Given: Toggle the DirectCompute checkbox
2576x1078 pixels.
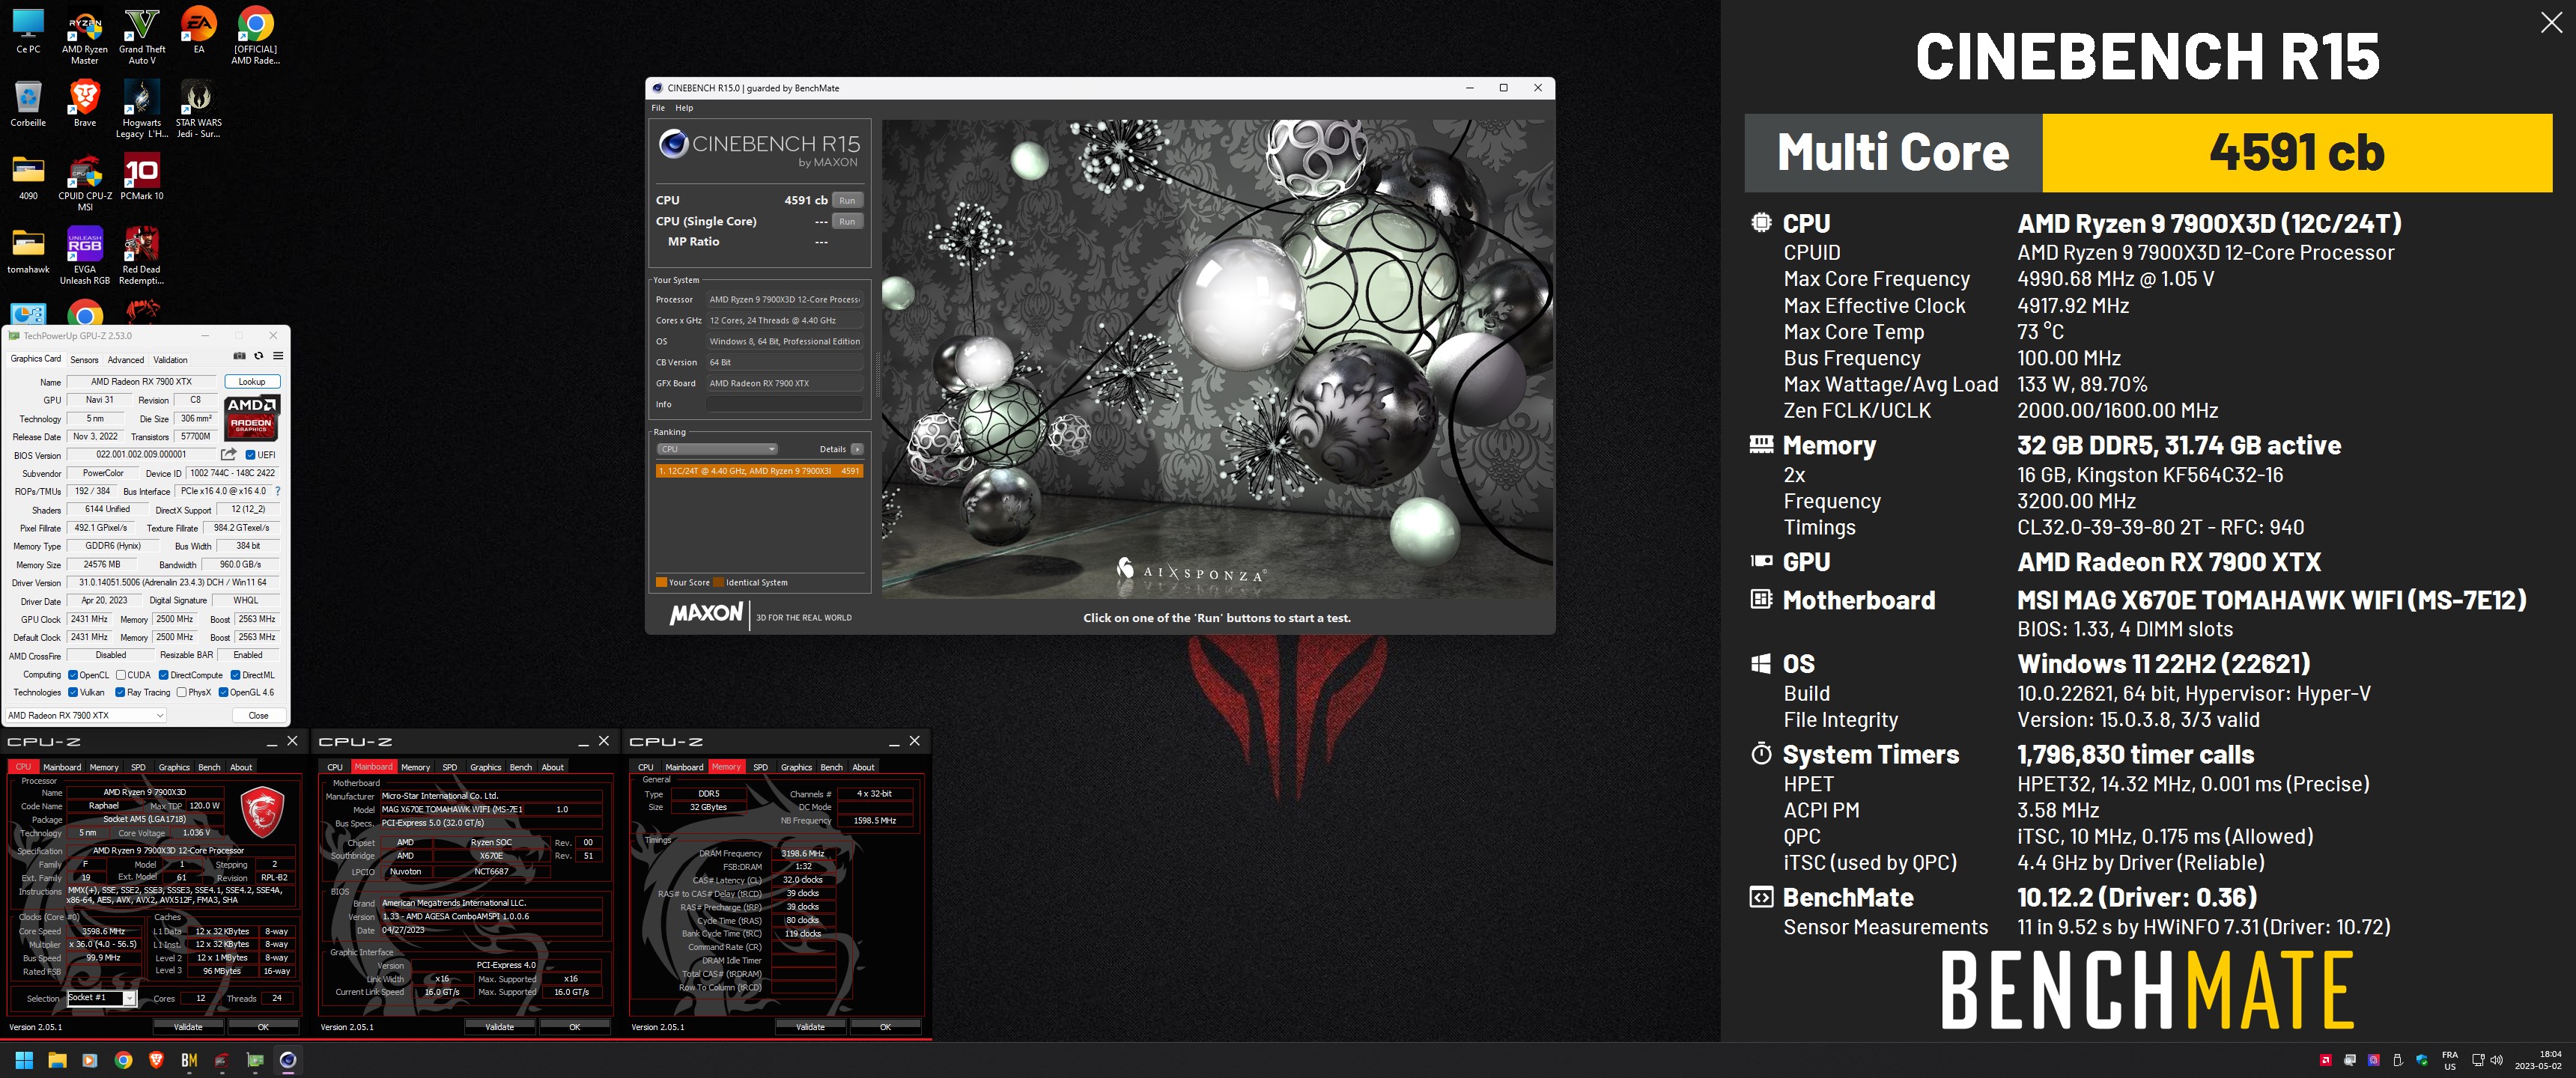Looking at the screenshot, I should 164,675.
